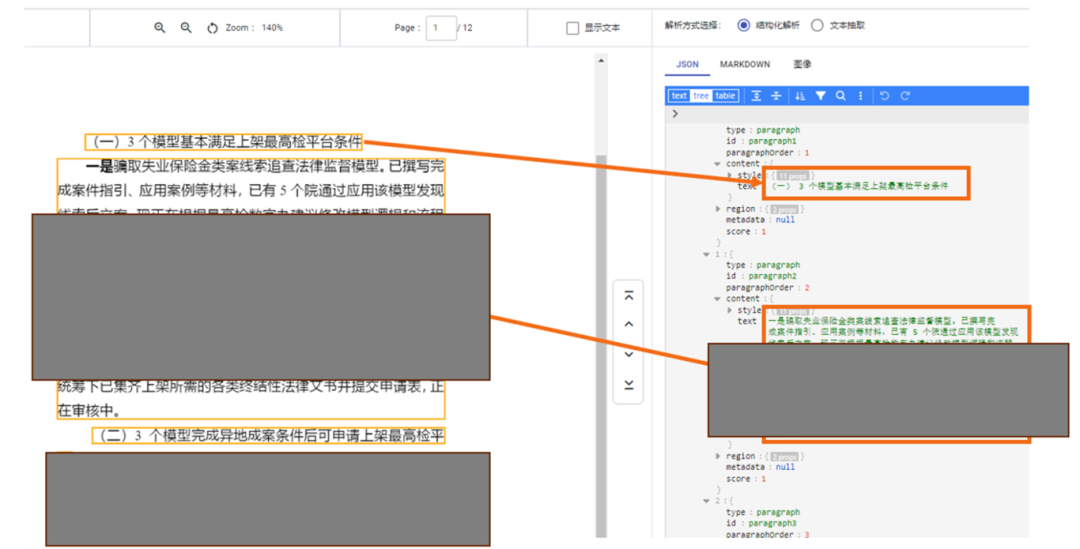Click the '11 props' badge of paragraph1 style
The image size is (1080, 549).
point(793,176)
